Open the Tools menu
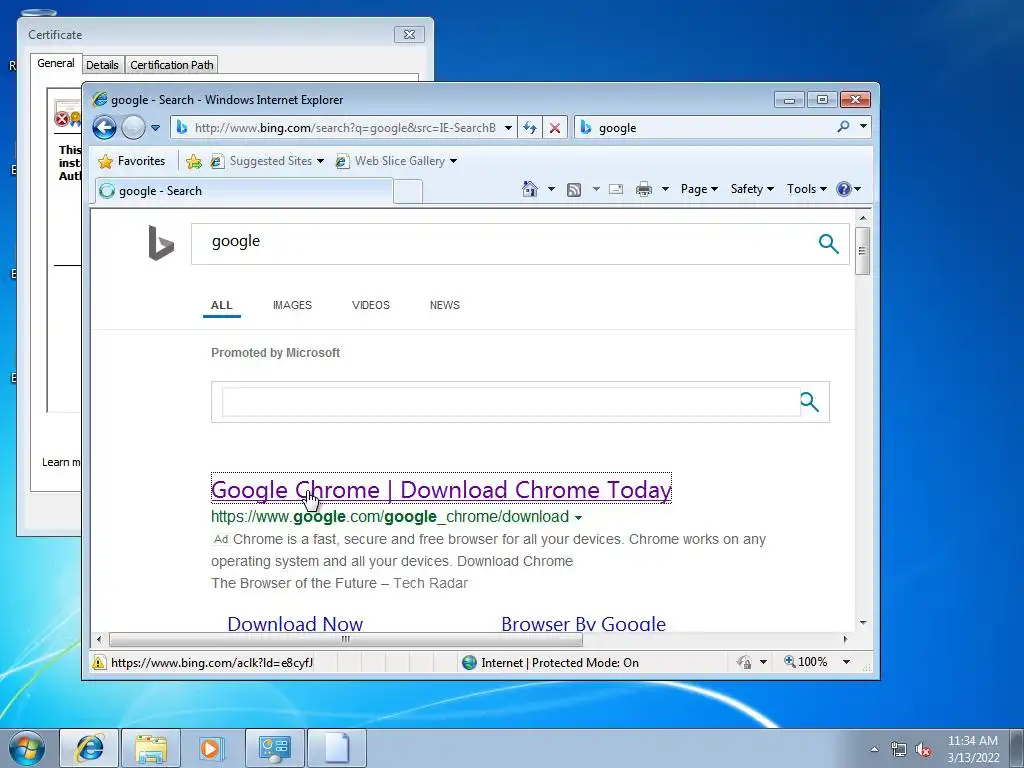This screenshot has height=768, width=1024. tap(807, 189)
